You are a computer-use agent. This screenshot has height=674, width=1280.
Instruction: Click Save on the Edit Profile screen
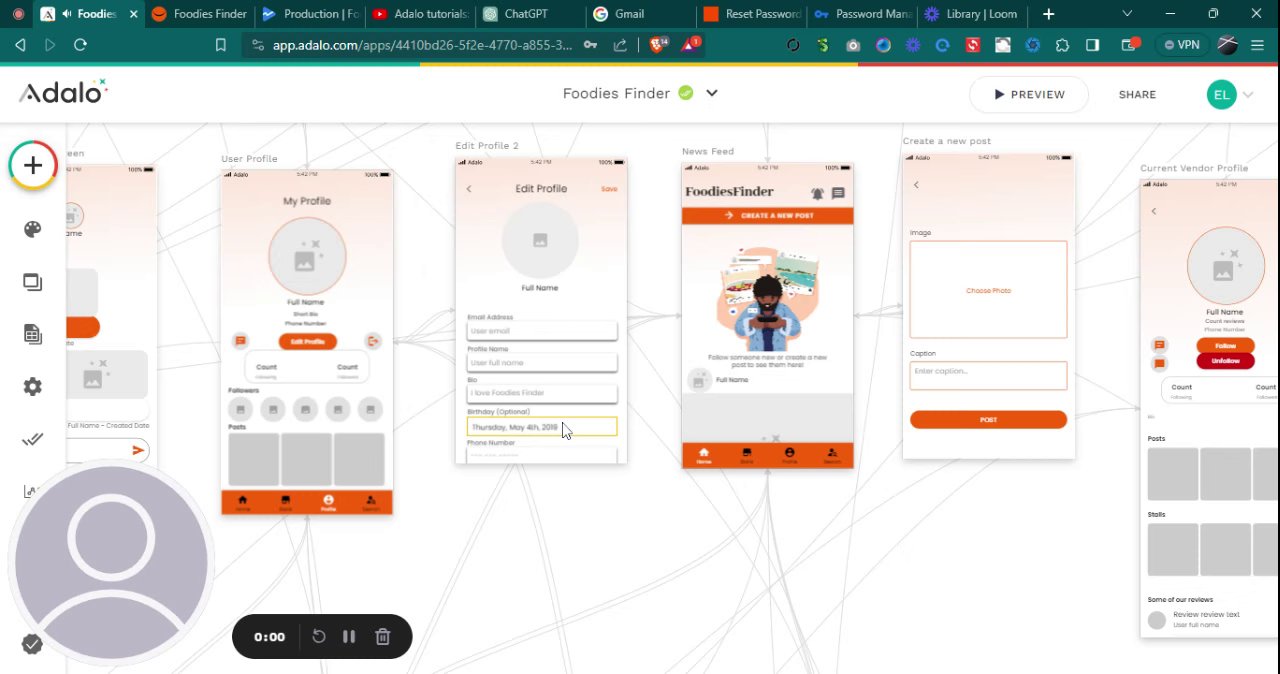click(609, 189)
